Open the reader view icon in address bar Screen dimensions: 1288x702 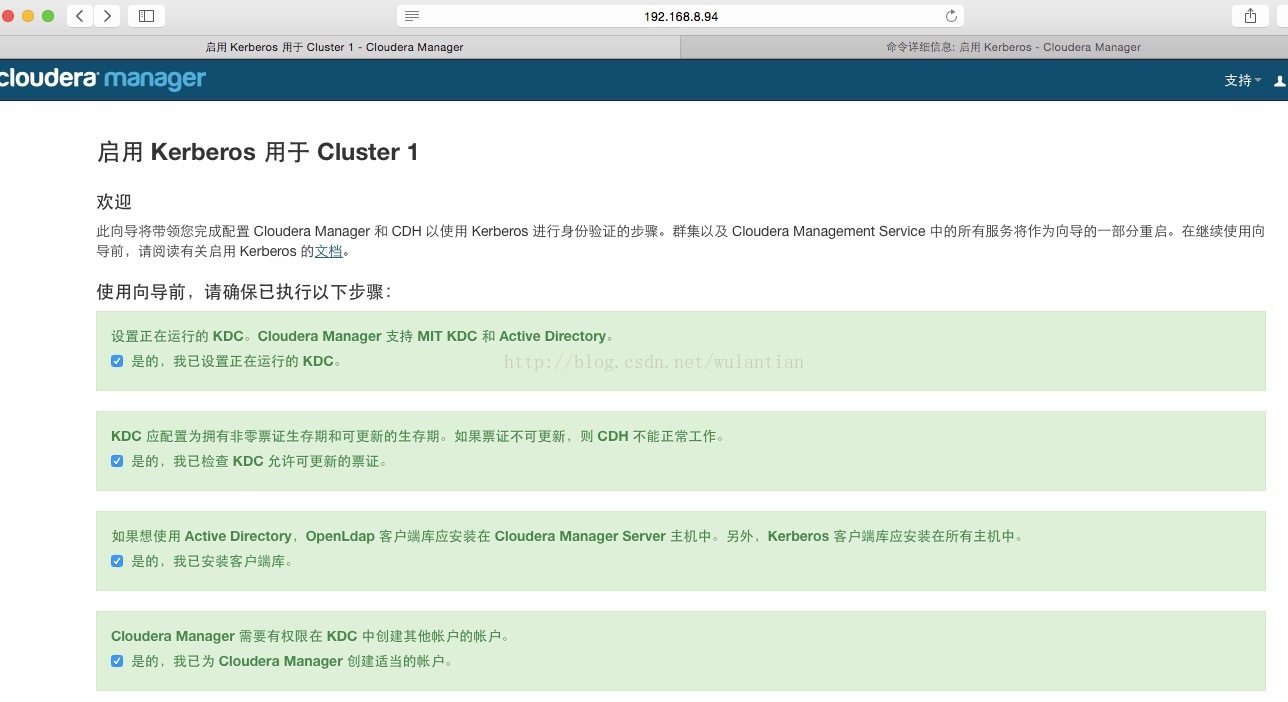[412, 16]
